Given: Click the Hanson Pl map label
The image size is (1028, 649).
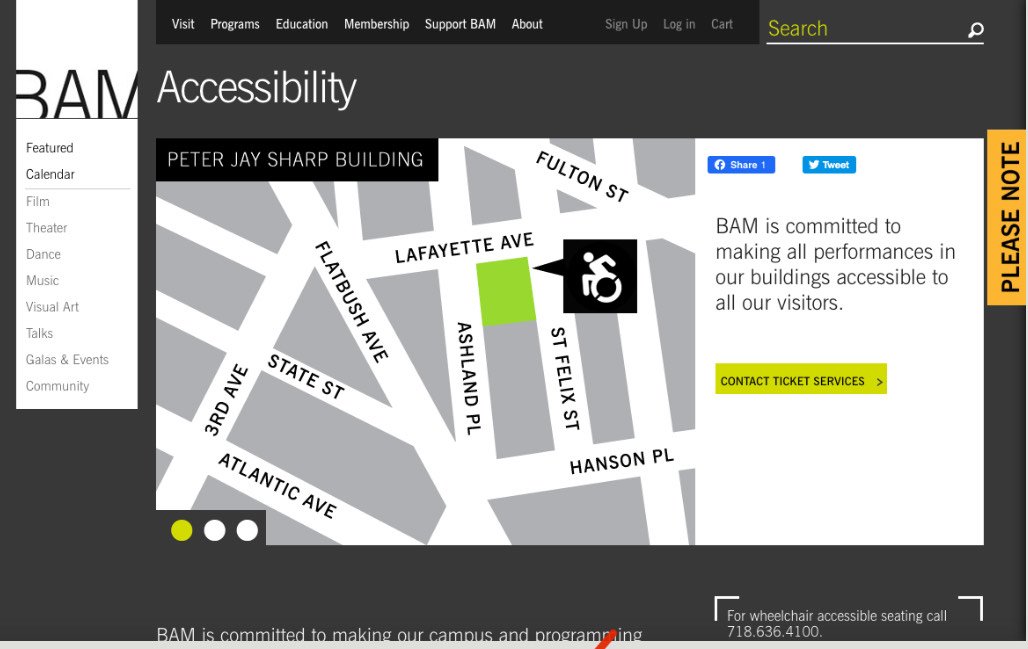Looking at the screenshot, I should click(622, 462).
